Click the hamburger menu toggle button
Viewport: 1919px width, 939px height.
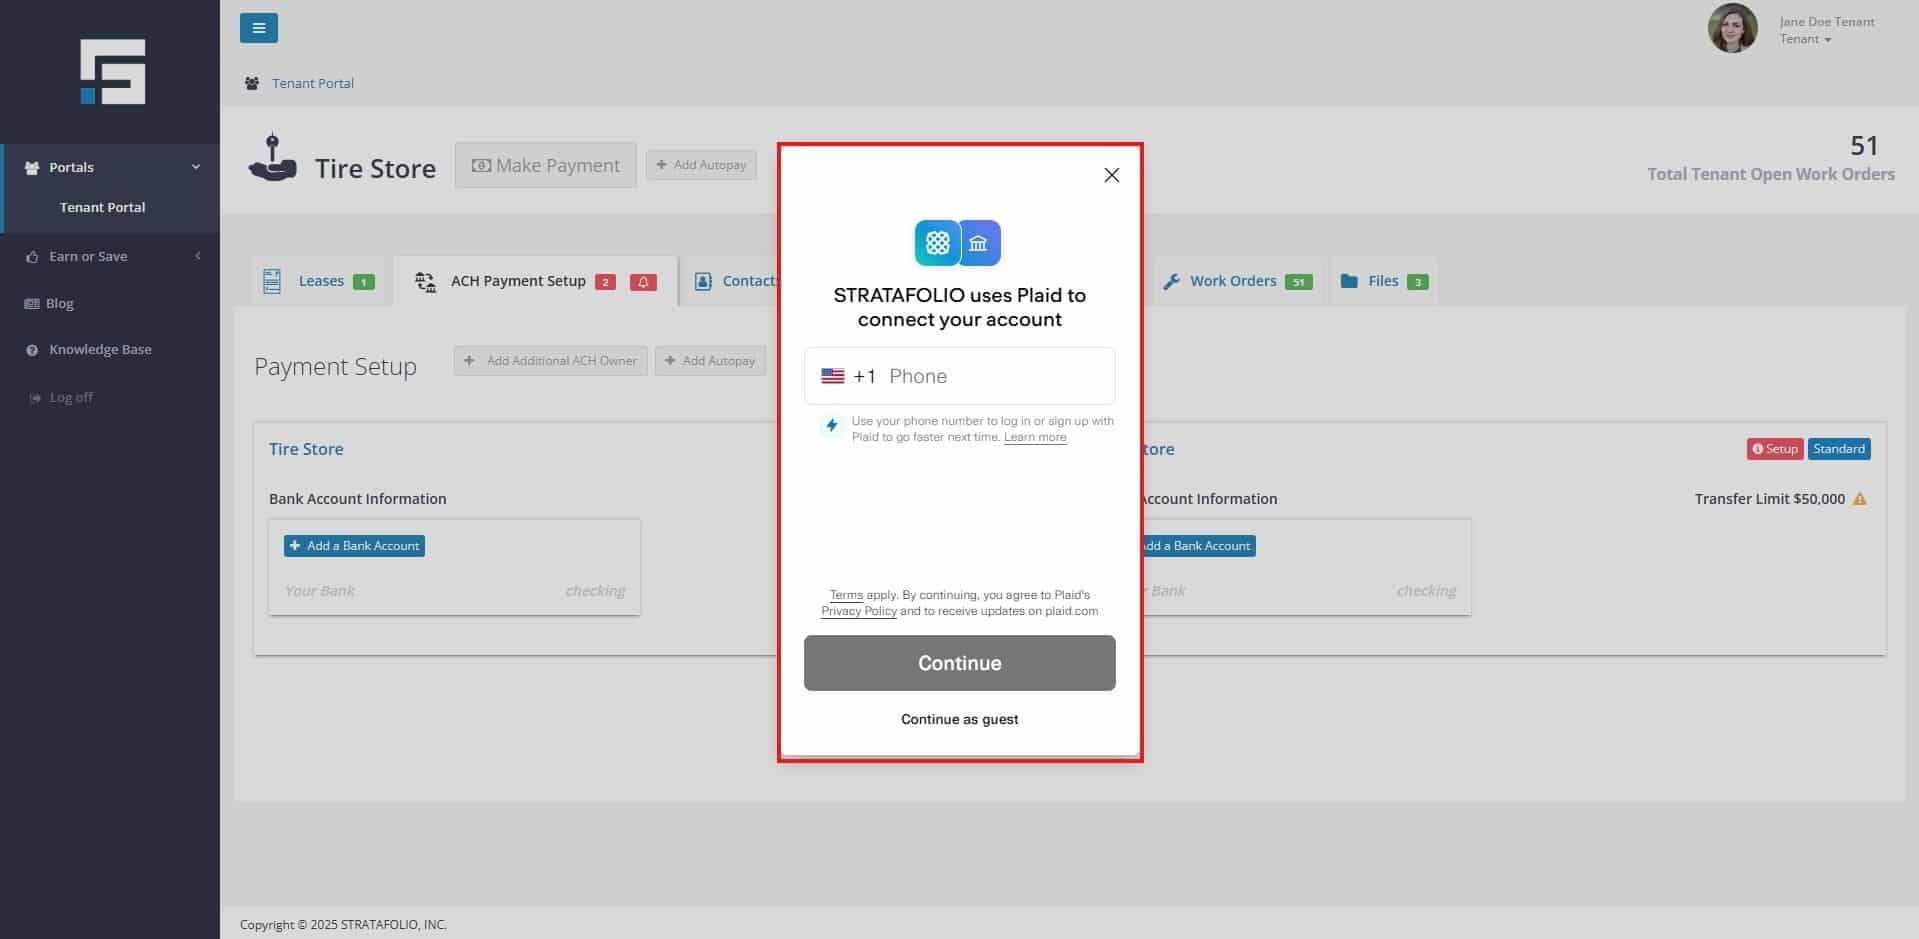coord(258,28)
